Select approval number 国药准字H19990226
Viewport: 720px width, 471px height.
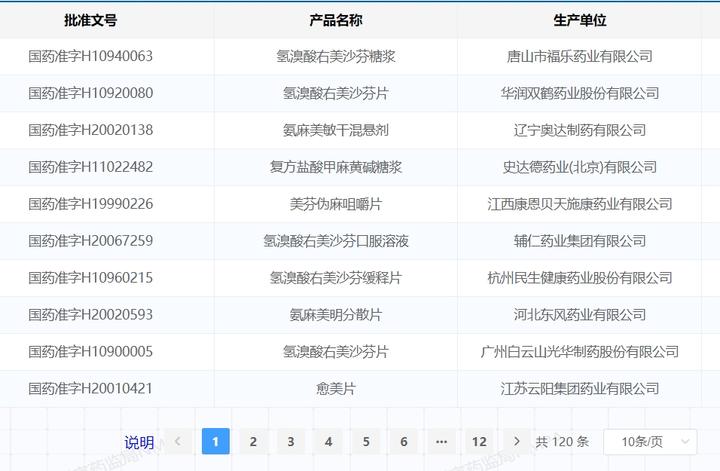pyautogui.click(x=90, y=204)
